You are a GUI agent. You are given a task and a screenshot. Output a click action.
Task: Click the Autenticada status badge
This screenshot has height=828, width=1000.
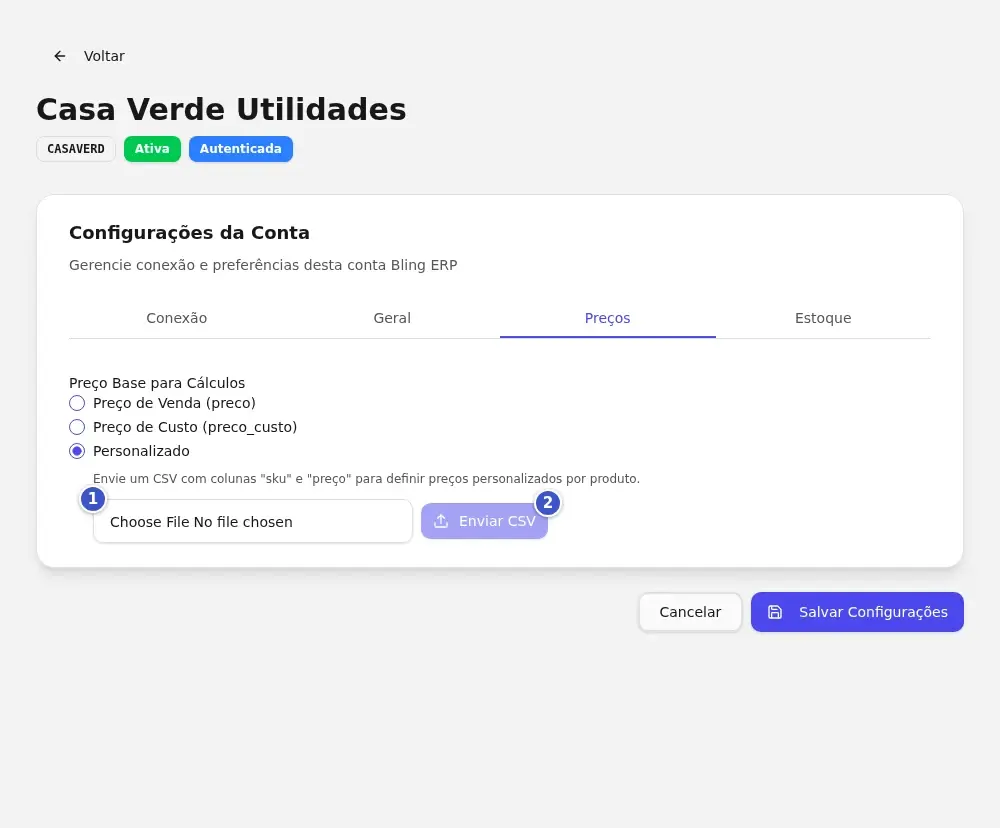240,149
